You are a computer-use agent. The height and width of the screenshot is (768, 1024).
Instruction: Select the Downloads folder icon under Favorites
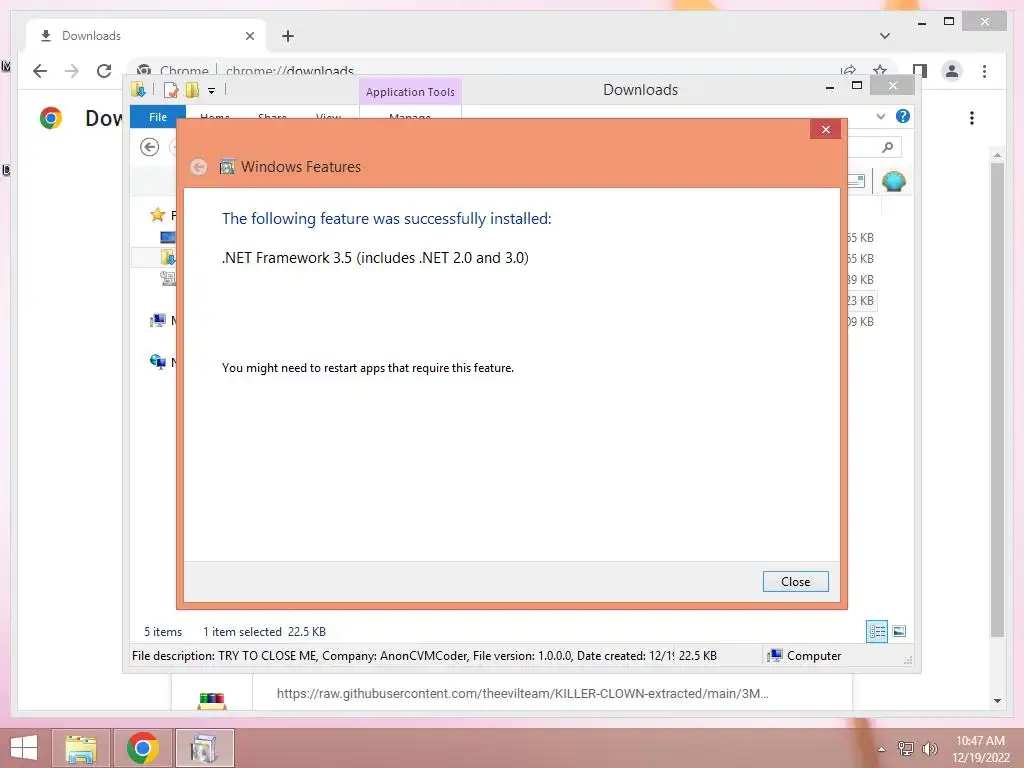(168, 257)
